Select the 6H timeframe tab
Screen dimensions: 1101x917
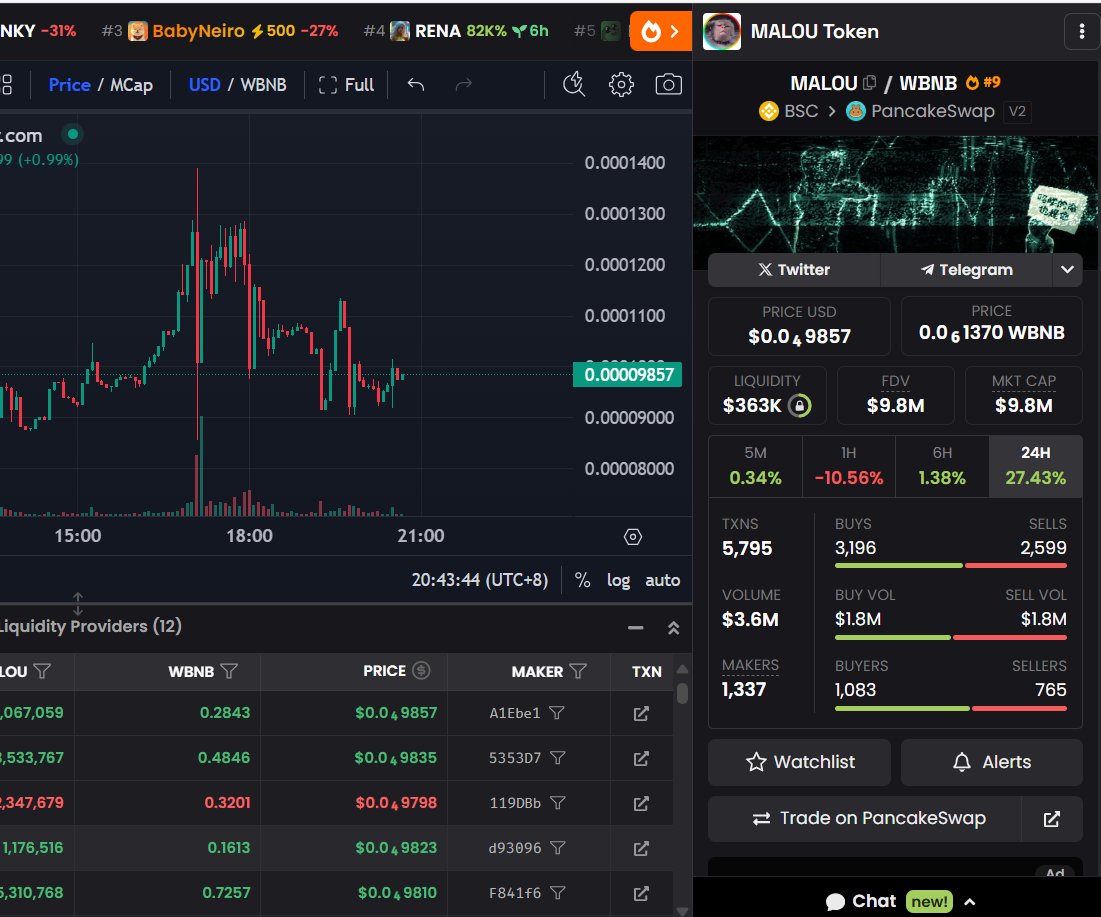pos(942,466)
